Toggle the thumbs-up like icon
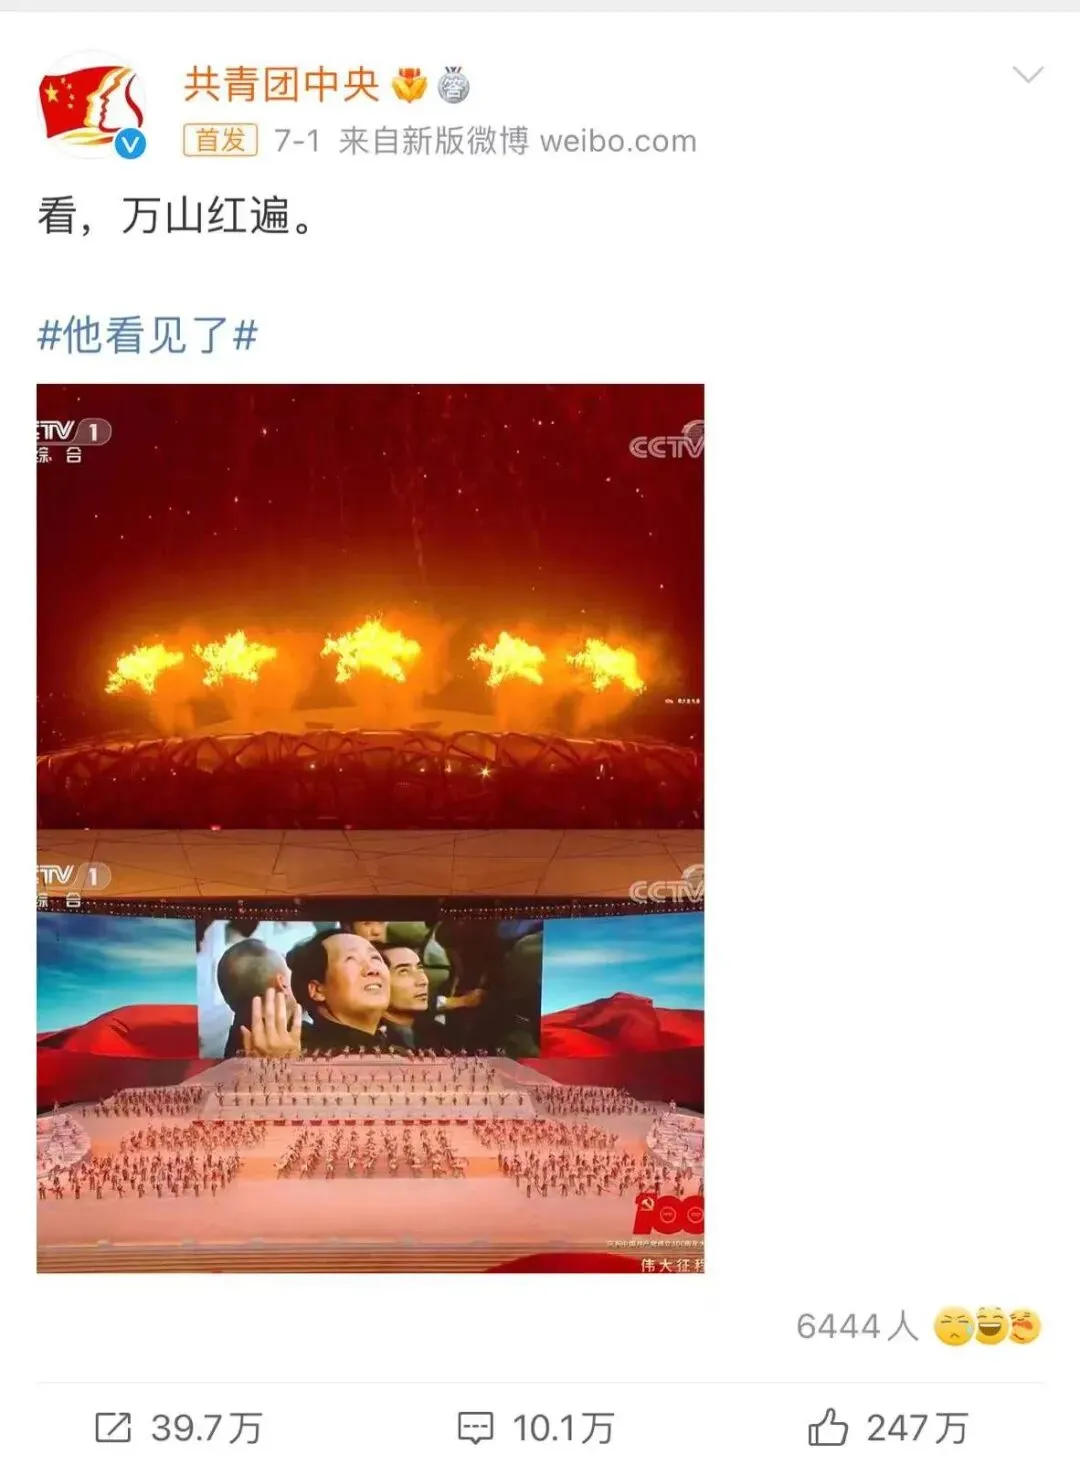 click(x=828, y=1427)
